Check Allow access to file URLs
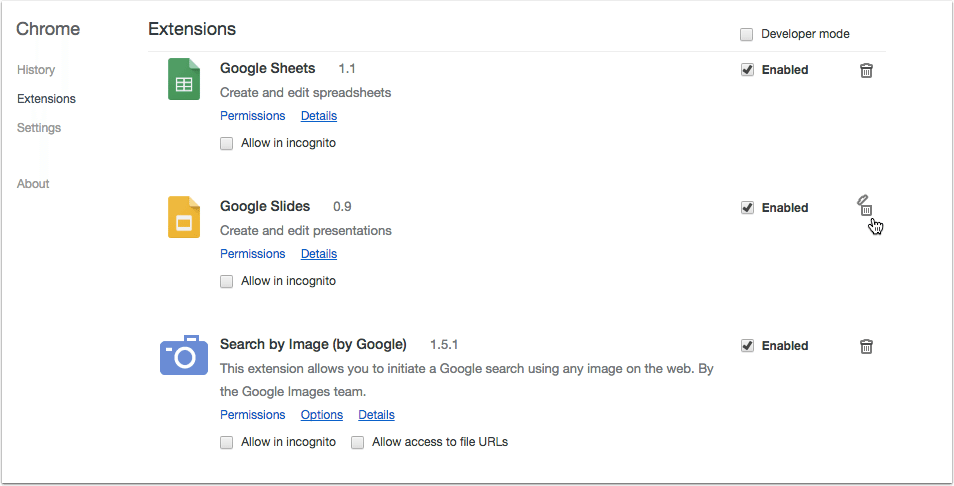This screenshot has height=486, width=954. pyautogui.click(x=358, y=442)
